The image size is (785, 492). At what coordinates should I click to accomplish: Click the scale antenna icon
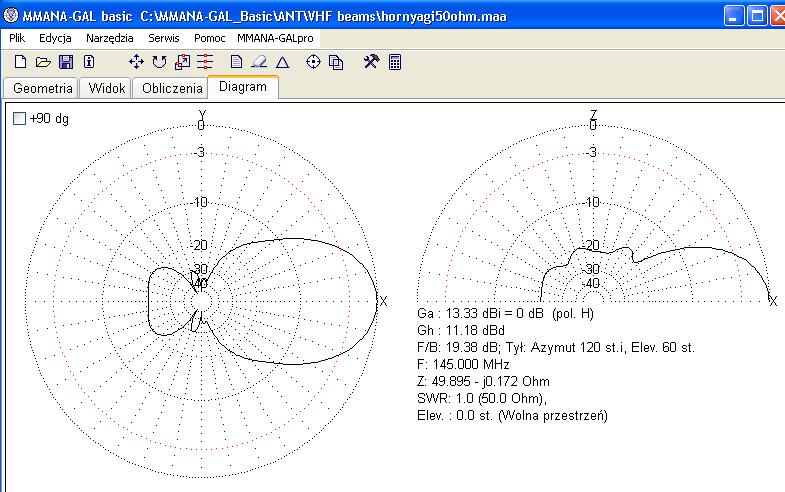point(182,62)
